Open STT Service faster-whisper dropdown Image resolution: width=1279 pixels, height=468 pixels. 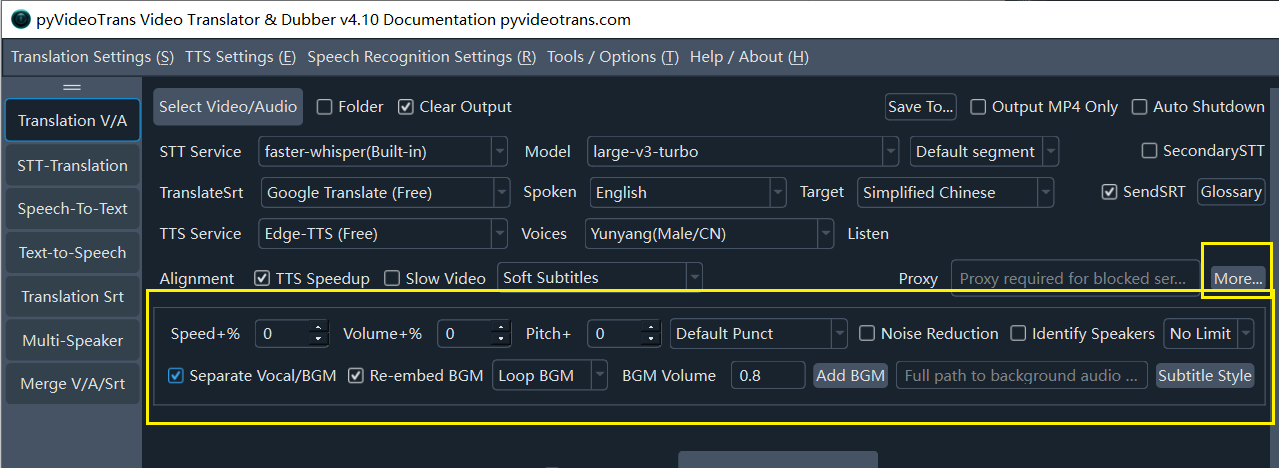point(382,152)
